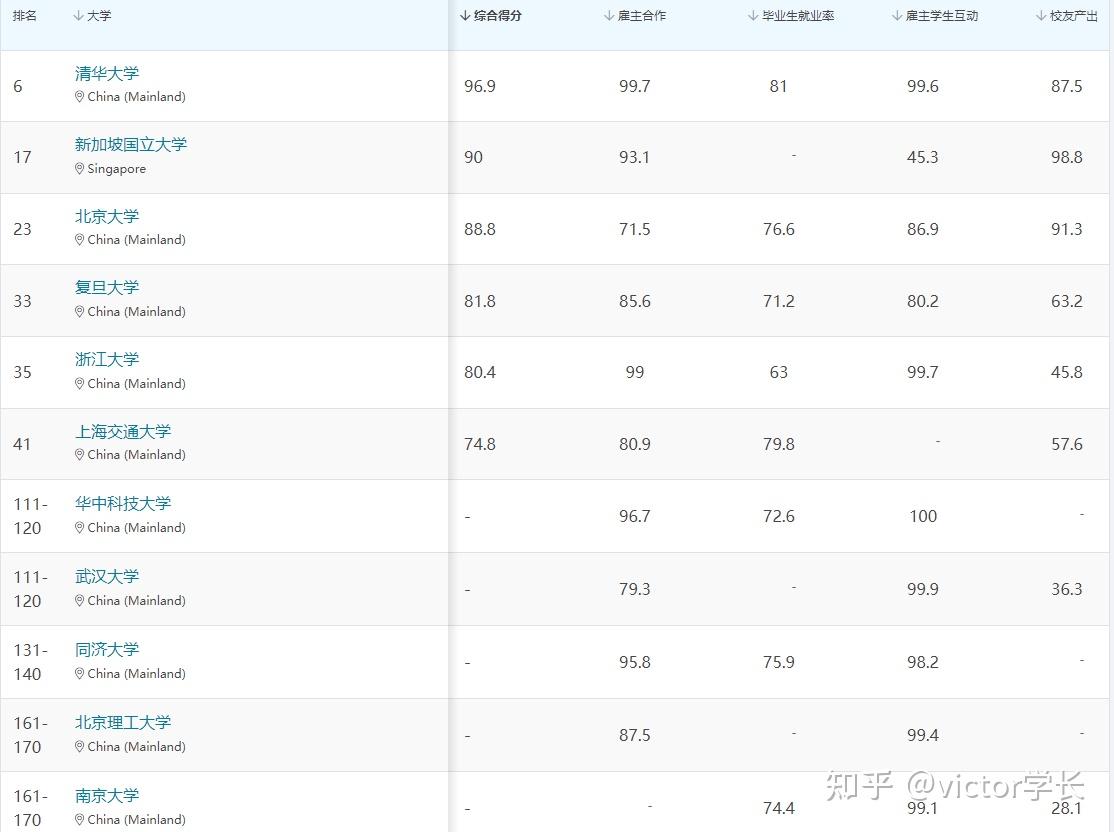Open the 复旦大学 university link

[x=107, y=288]
